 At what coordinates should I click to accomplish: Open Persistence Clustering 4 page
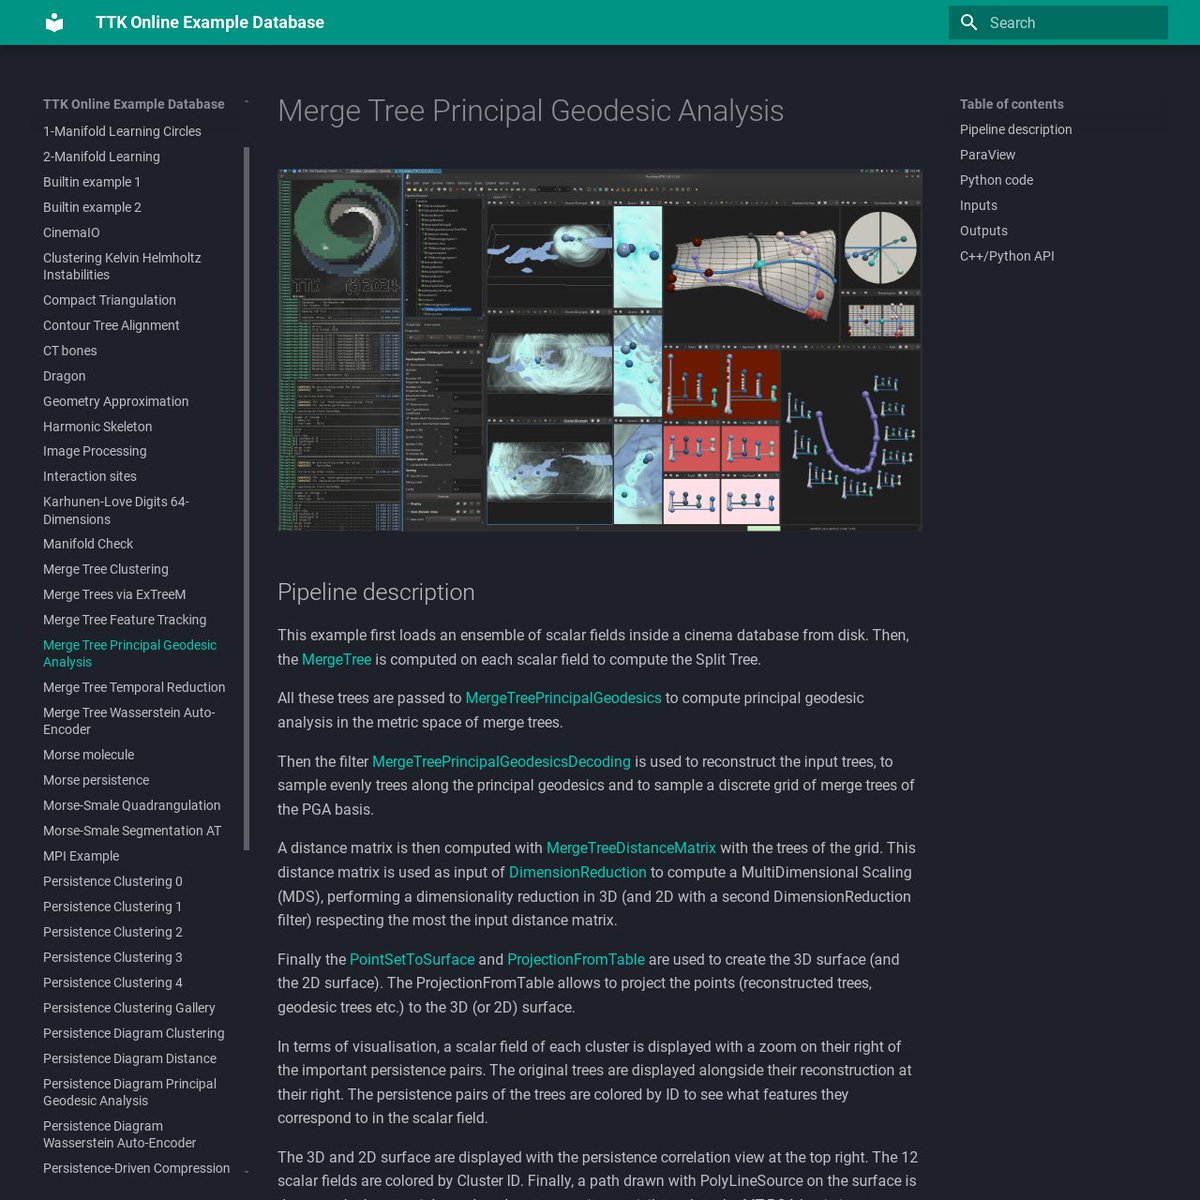[113, 982]
